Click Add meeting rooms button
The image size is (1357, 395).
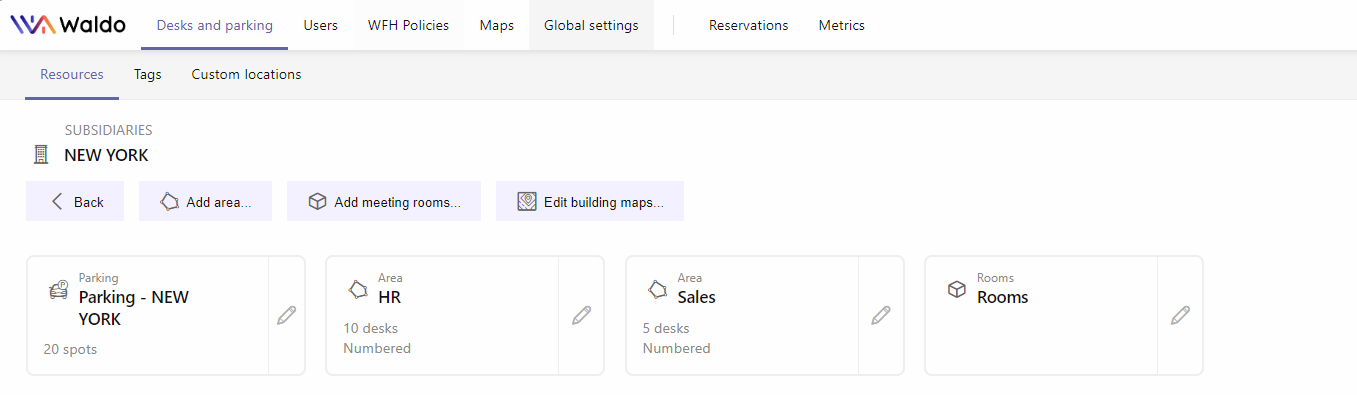pyautogui.click(x=384, y=201)
